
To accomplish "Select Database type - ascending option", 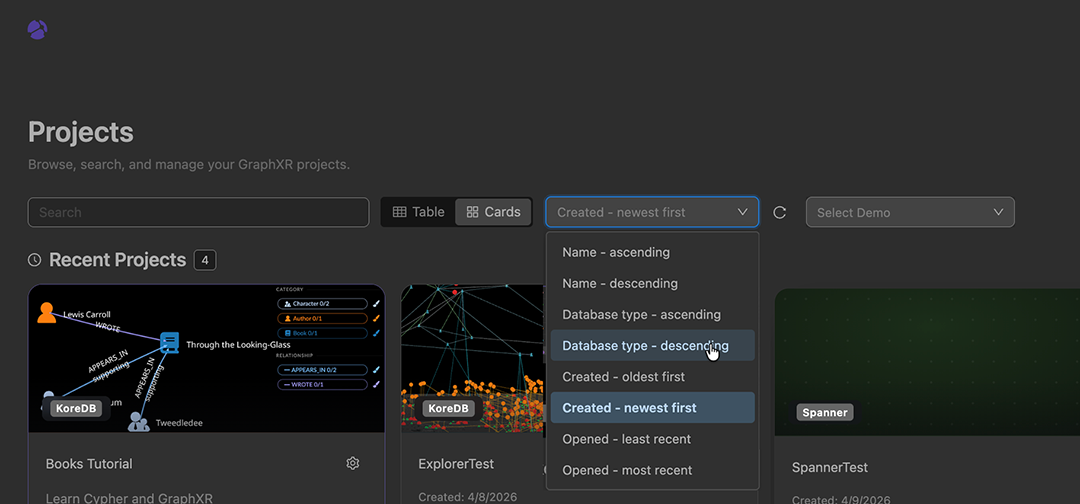I will pos(652,314).
